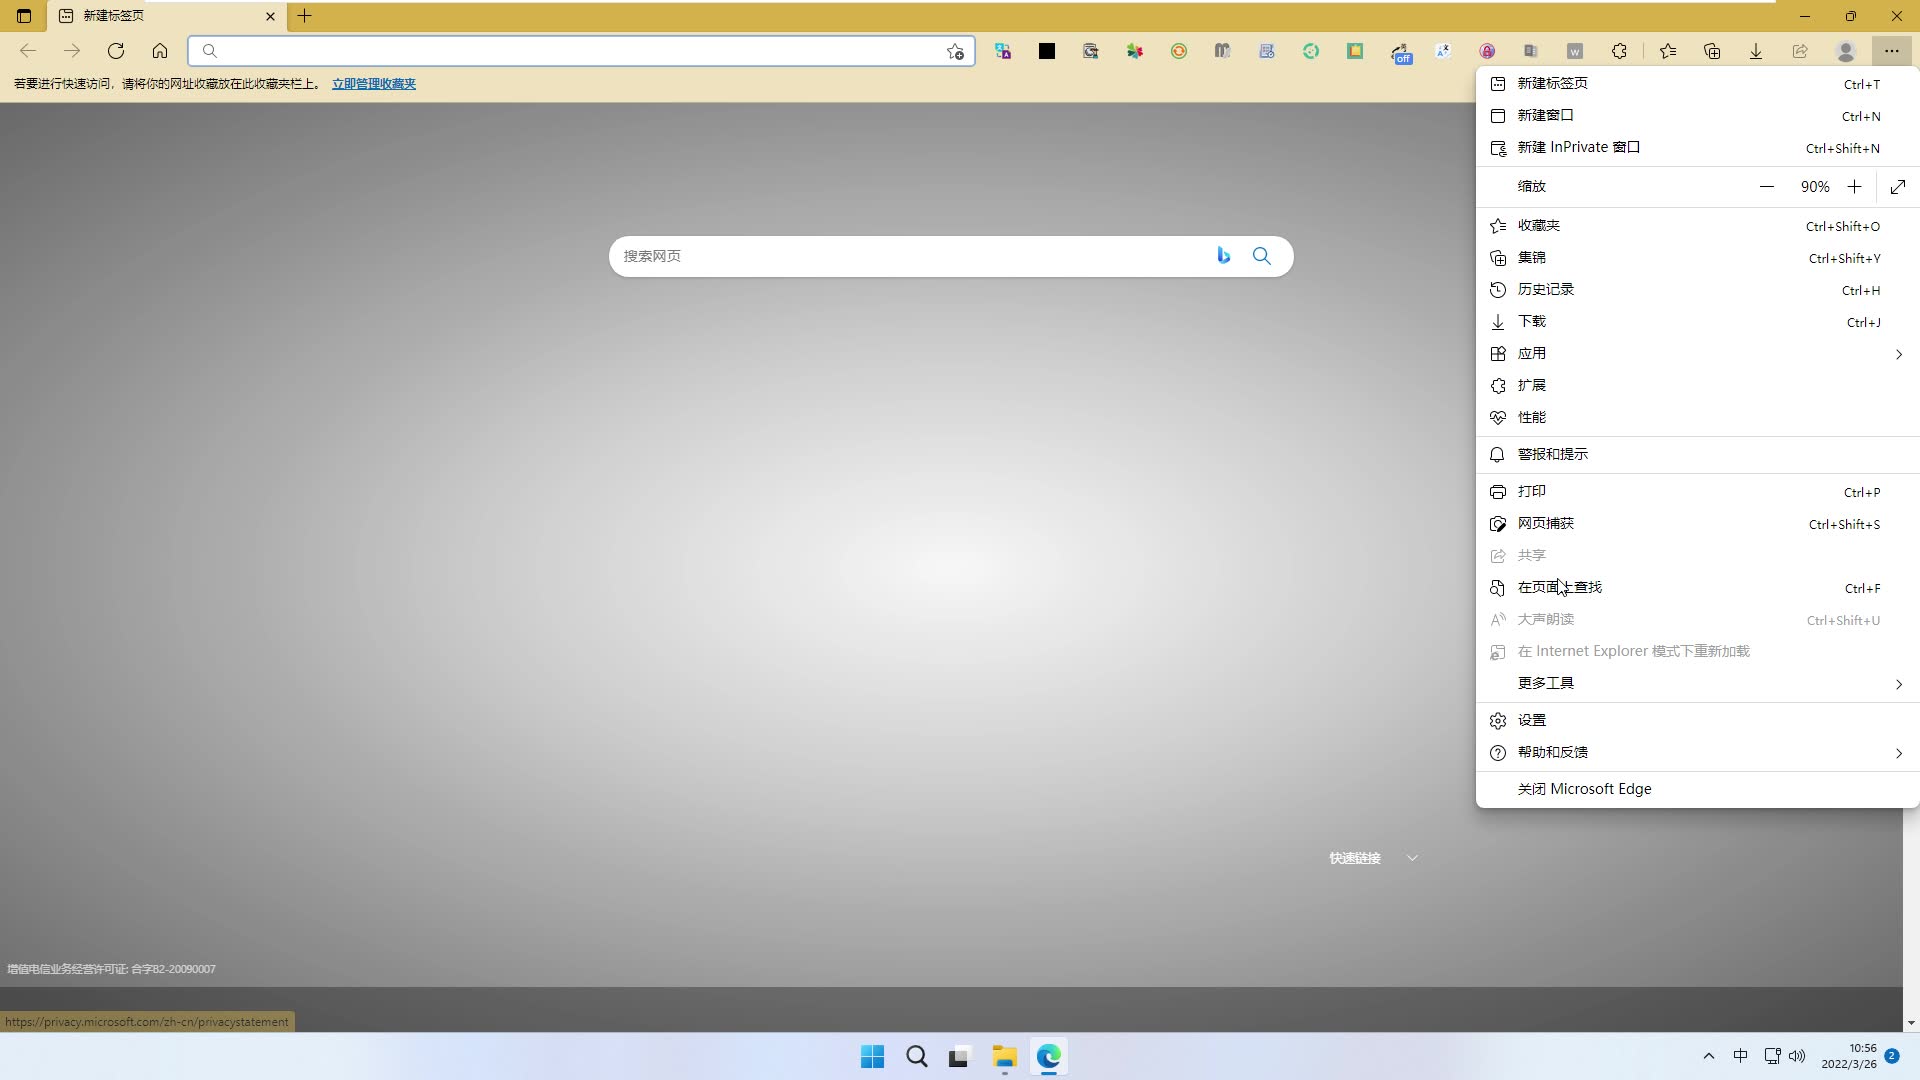Viewport: 1920px width, 1080px height.
Task: Open 打印 (Print) dialog
Action: pyautogui.click(x=1531, y=491)
